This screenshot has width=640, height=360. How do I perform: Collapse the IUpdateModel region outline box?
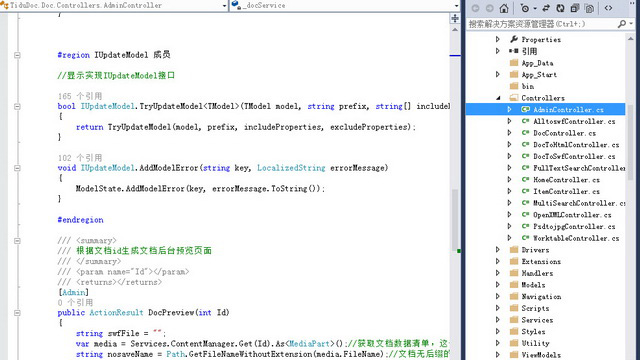point(17,55)
